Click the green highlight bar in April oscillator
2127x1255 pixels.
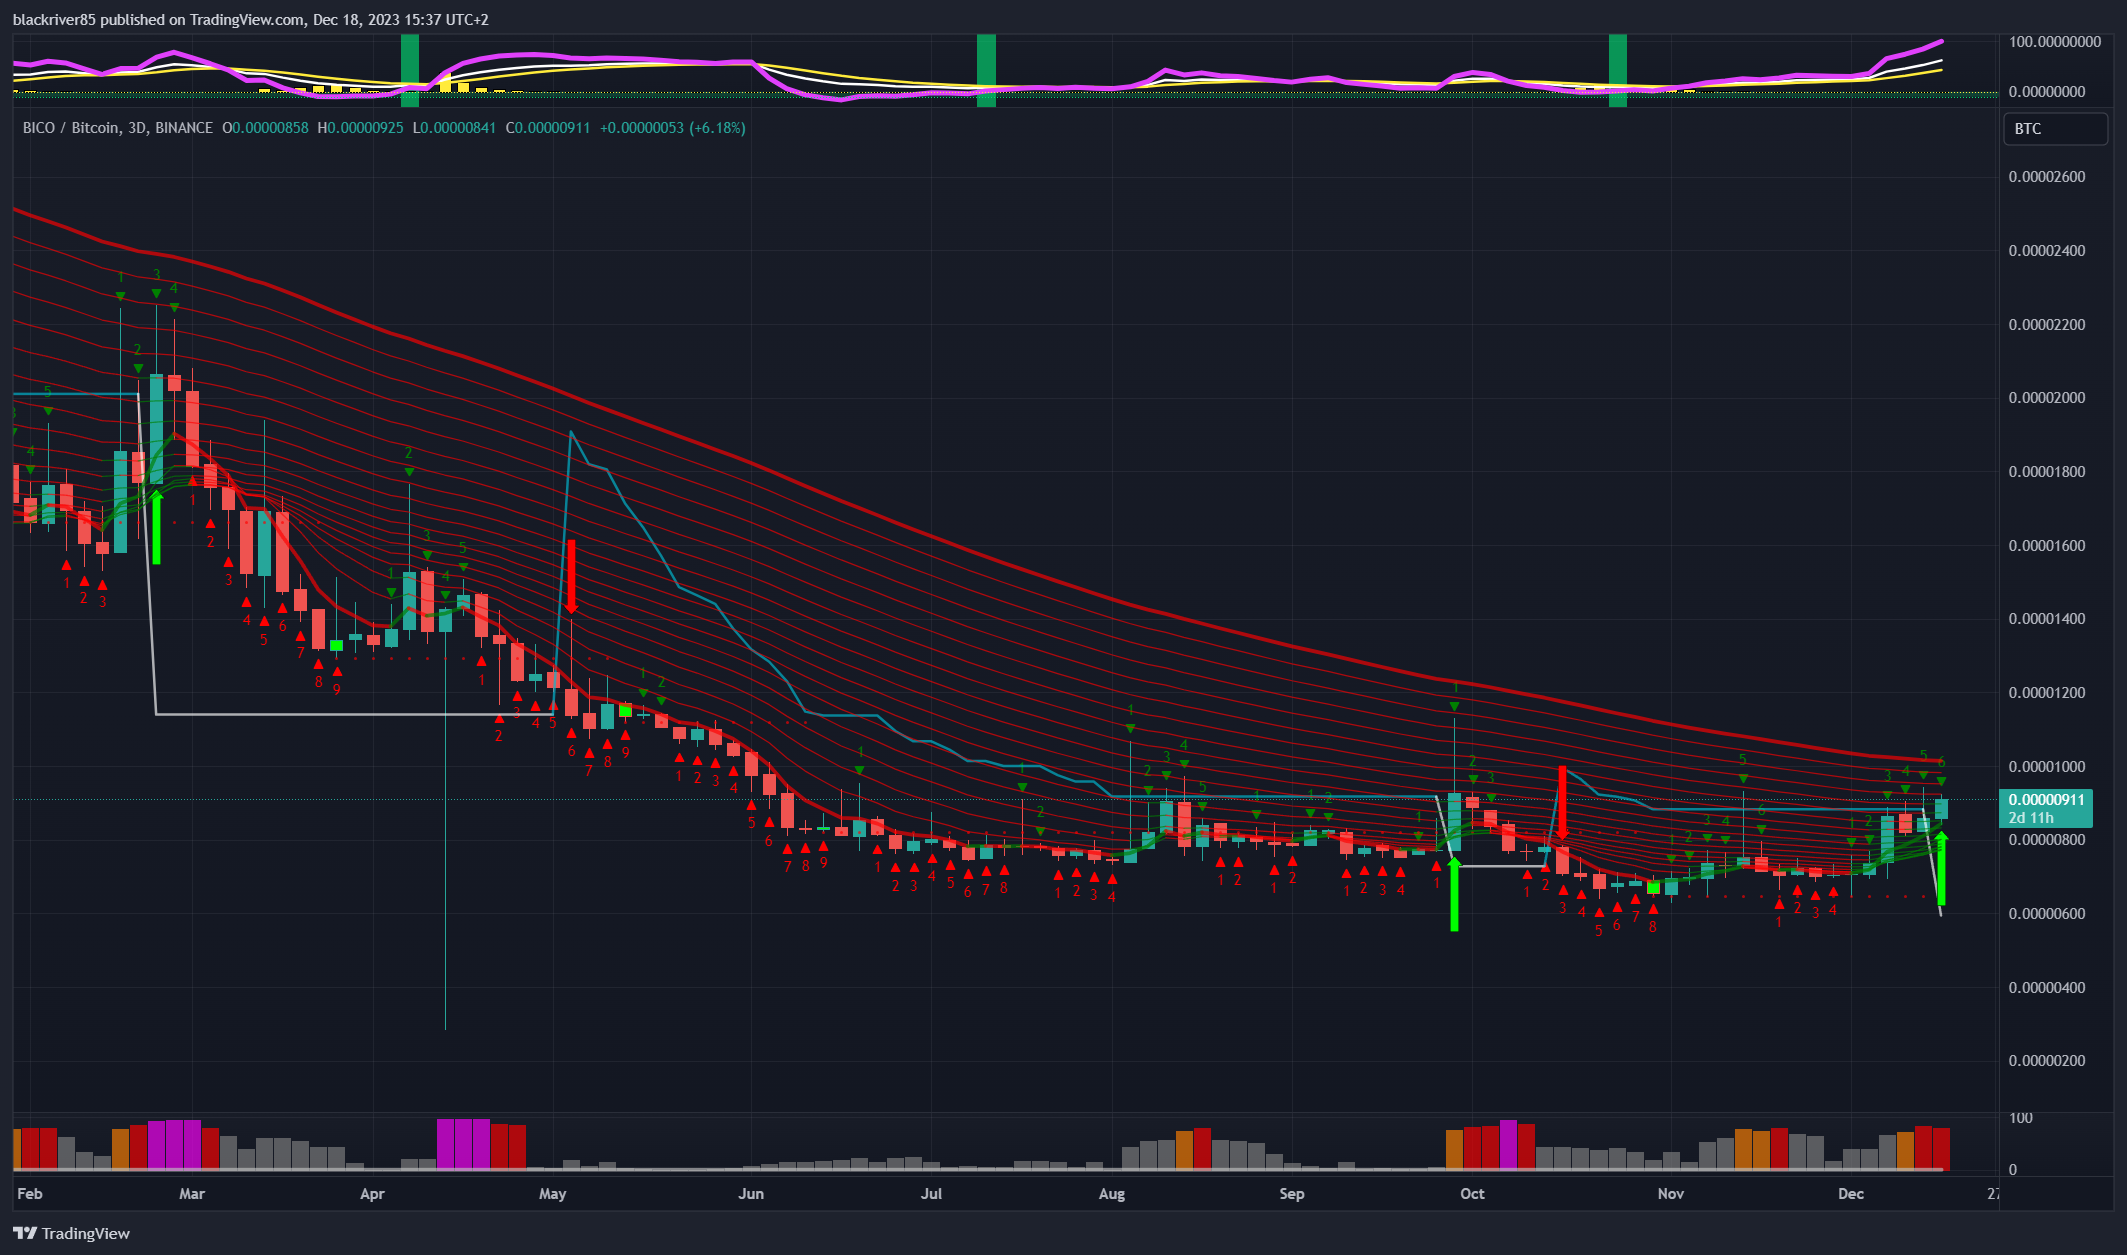[410, 70]
